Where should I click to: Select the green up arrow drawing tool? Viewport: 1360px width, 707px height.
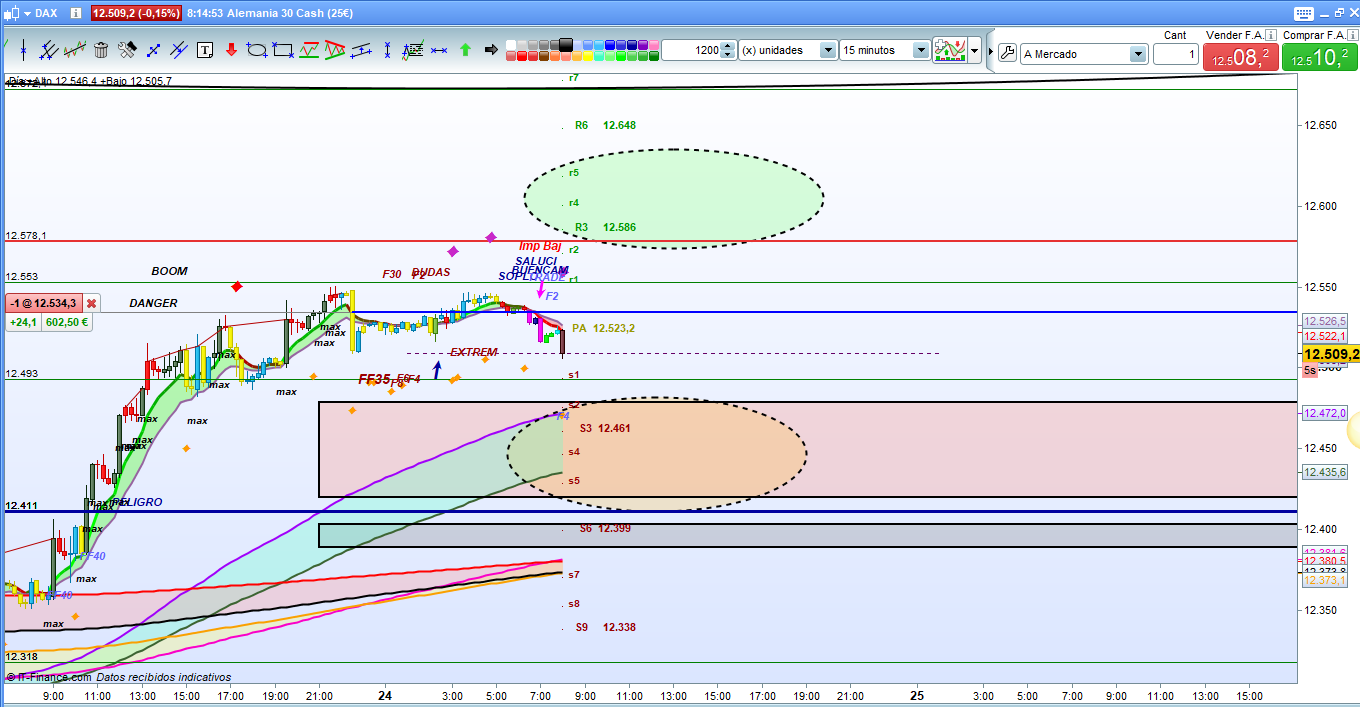465,50
